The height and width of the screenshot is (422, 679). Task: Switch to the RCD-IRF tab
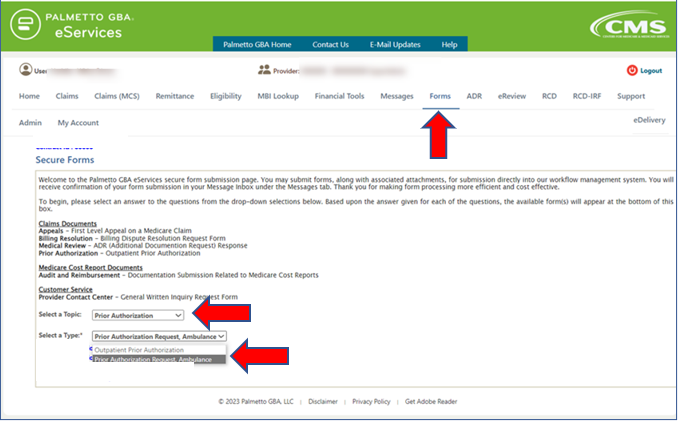587,96
